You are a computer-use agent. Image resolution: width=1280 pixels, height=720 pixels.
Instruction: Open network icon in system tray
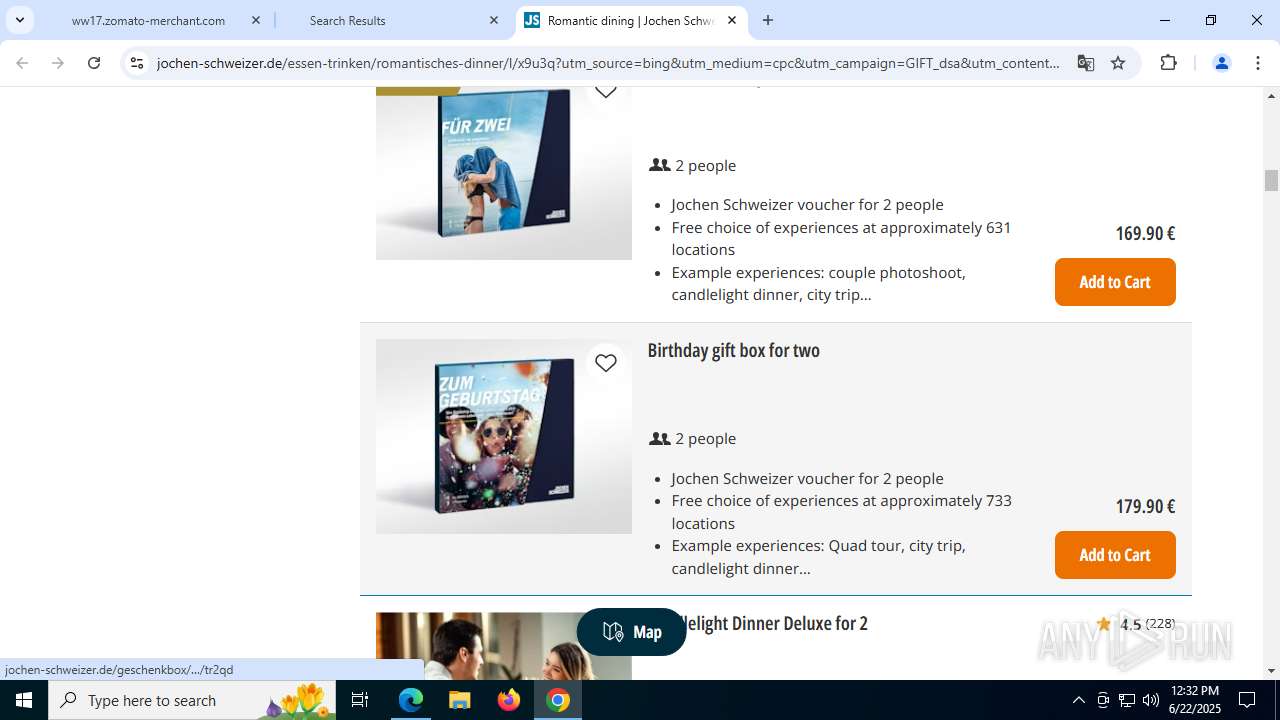tap(1127, 700)
